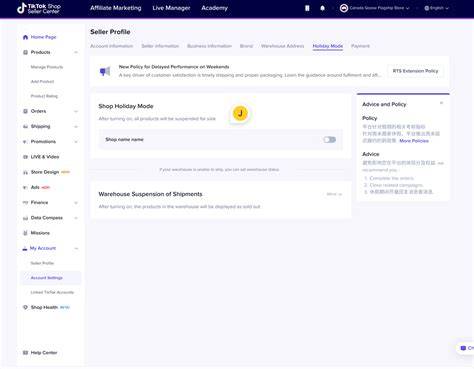Click the Products box icon in sidebar
This screenshot has height=369, width=474.
click(x=25, y=52)
